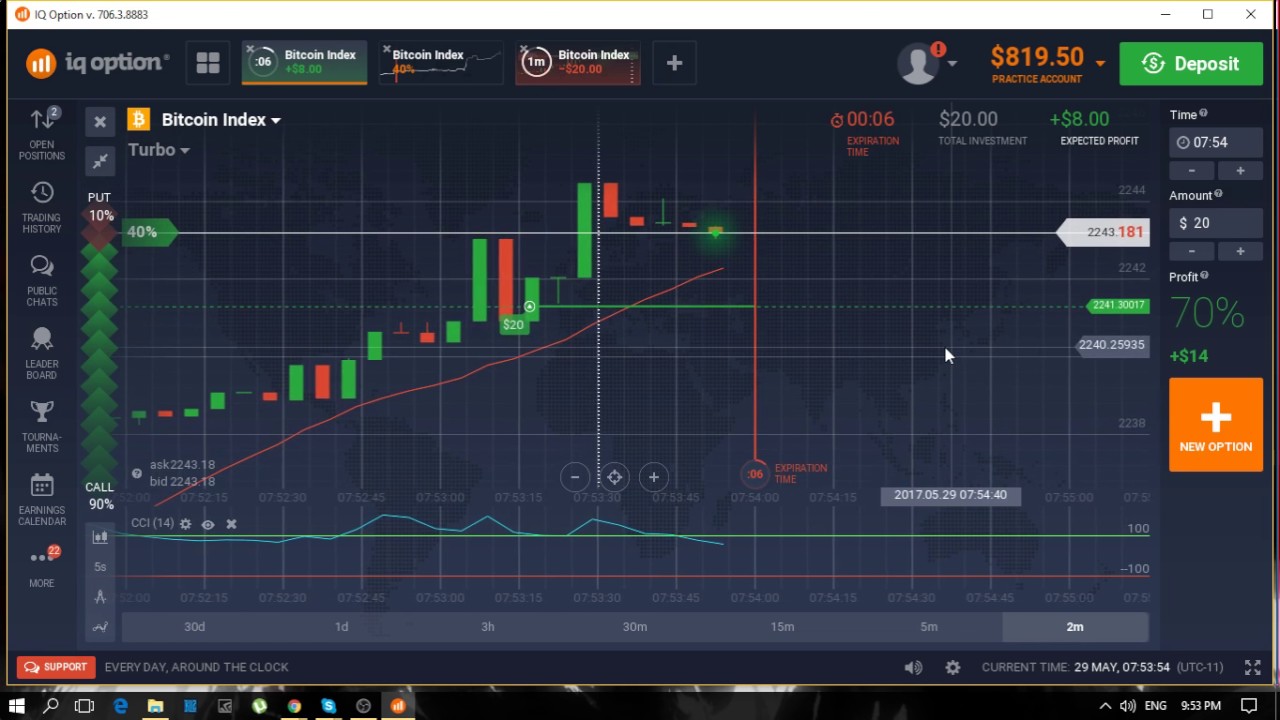Select the 30m chart range
Screen dimensions: 1280x720
click(x=635, y=627)
